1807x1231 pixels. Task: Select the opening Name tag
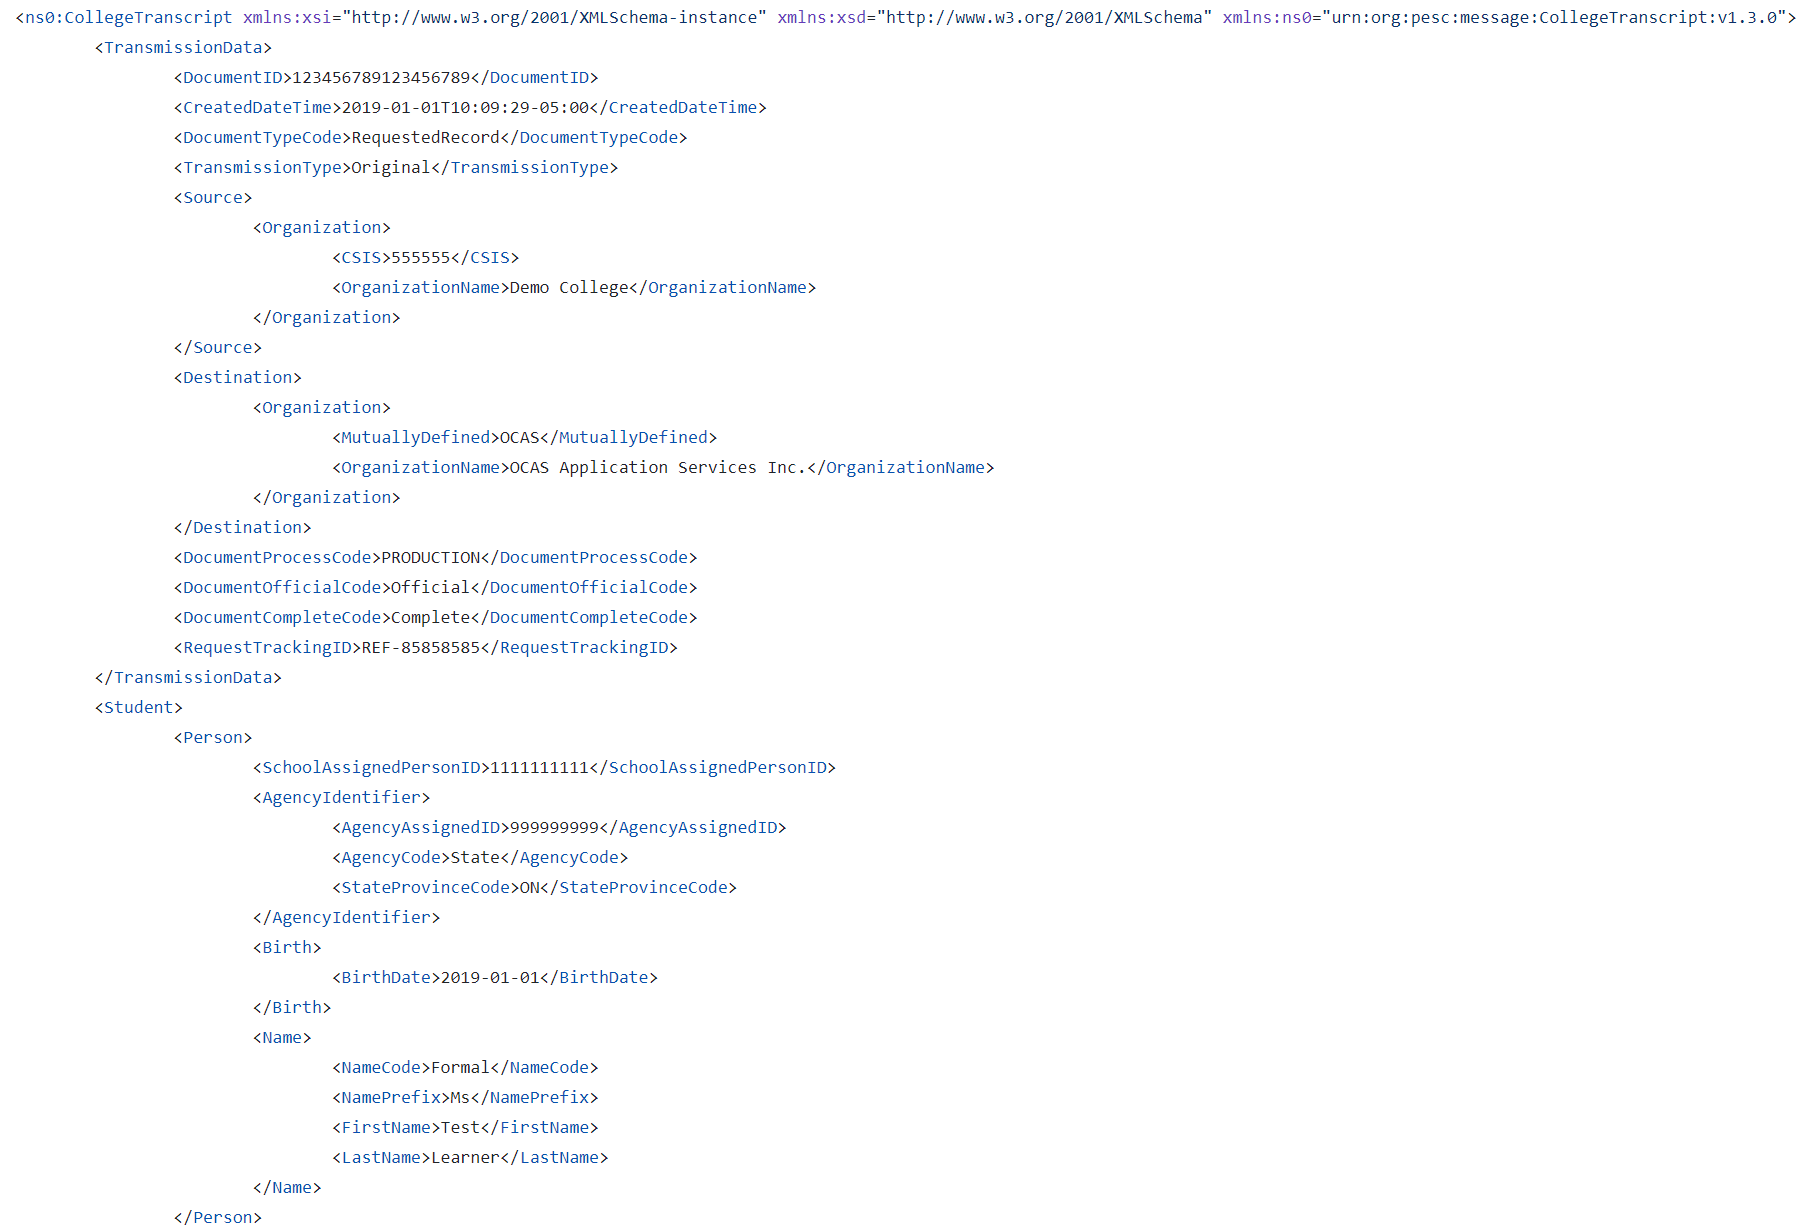282,1037
